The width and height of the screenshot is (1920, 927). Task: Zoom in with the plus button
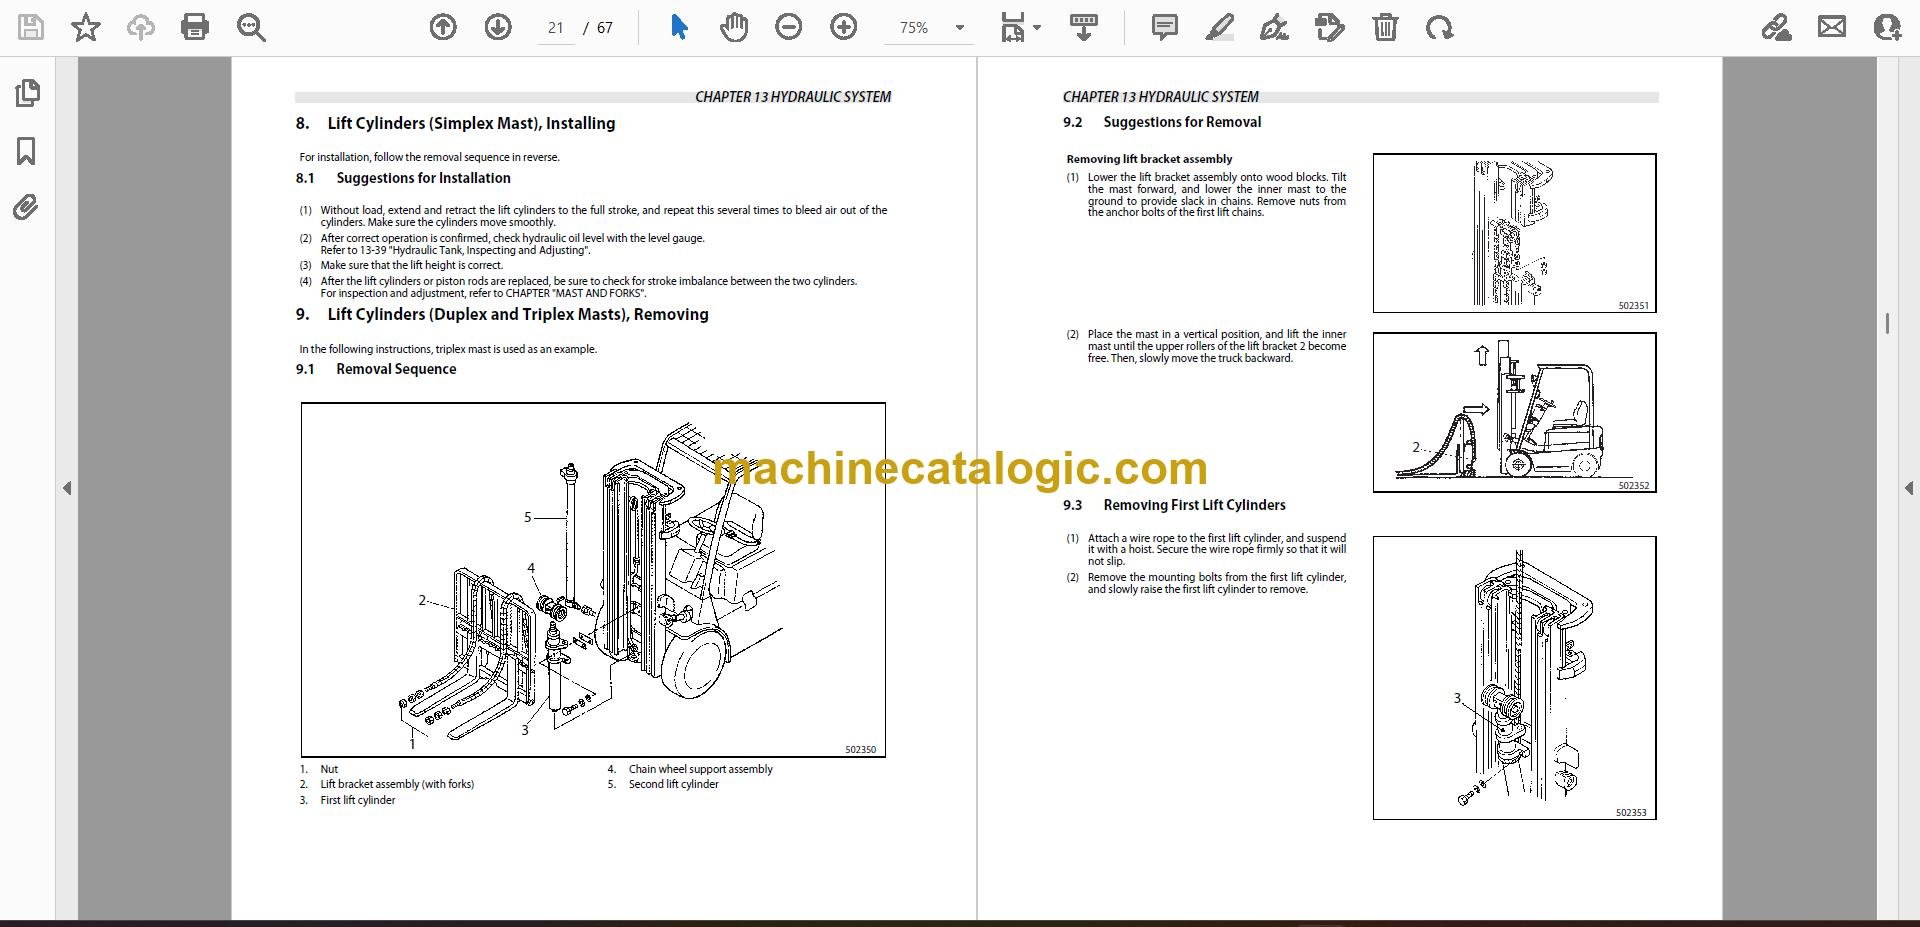coord(844,28)
